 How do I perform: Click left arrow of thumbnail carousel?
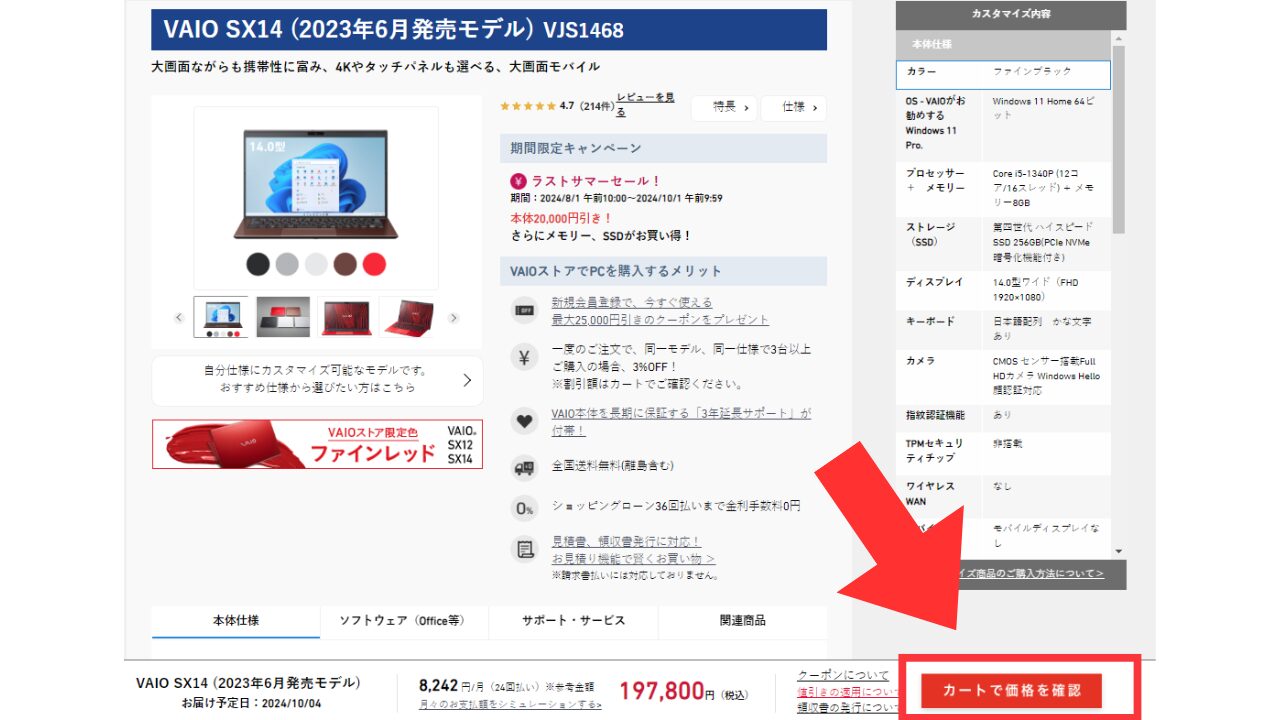click(179, 318)
